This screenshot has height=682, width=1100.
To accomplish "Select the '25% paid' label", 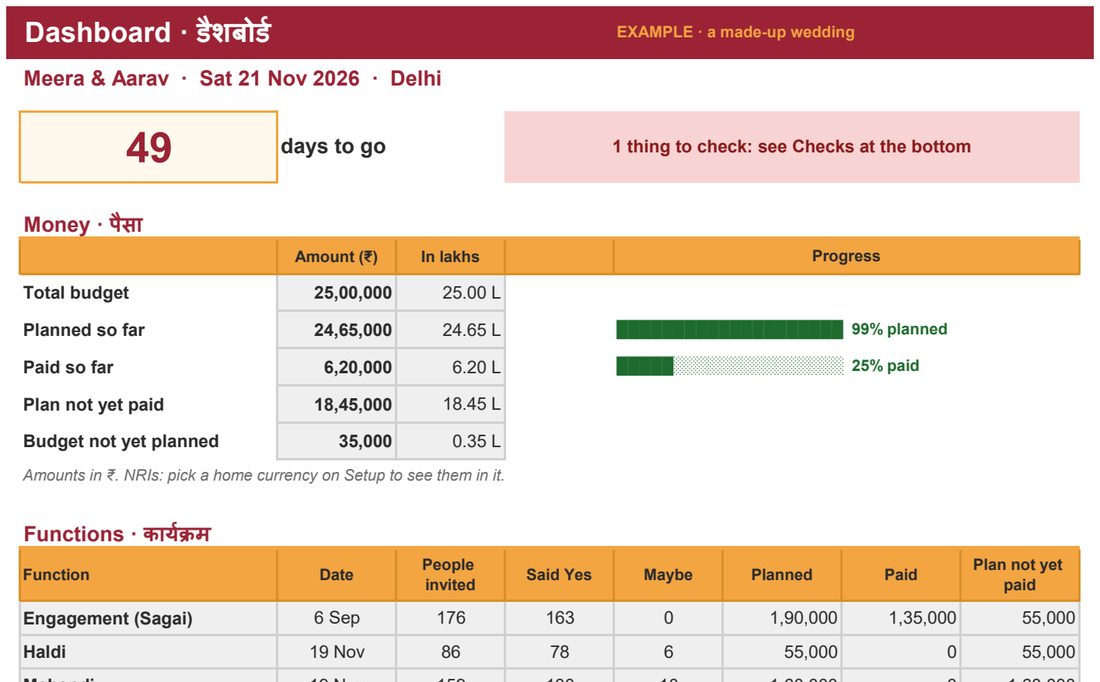I will pos(885,366).
